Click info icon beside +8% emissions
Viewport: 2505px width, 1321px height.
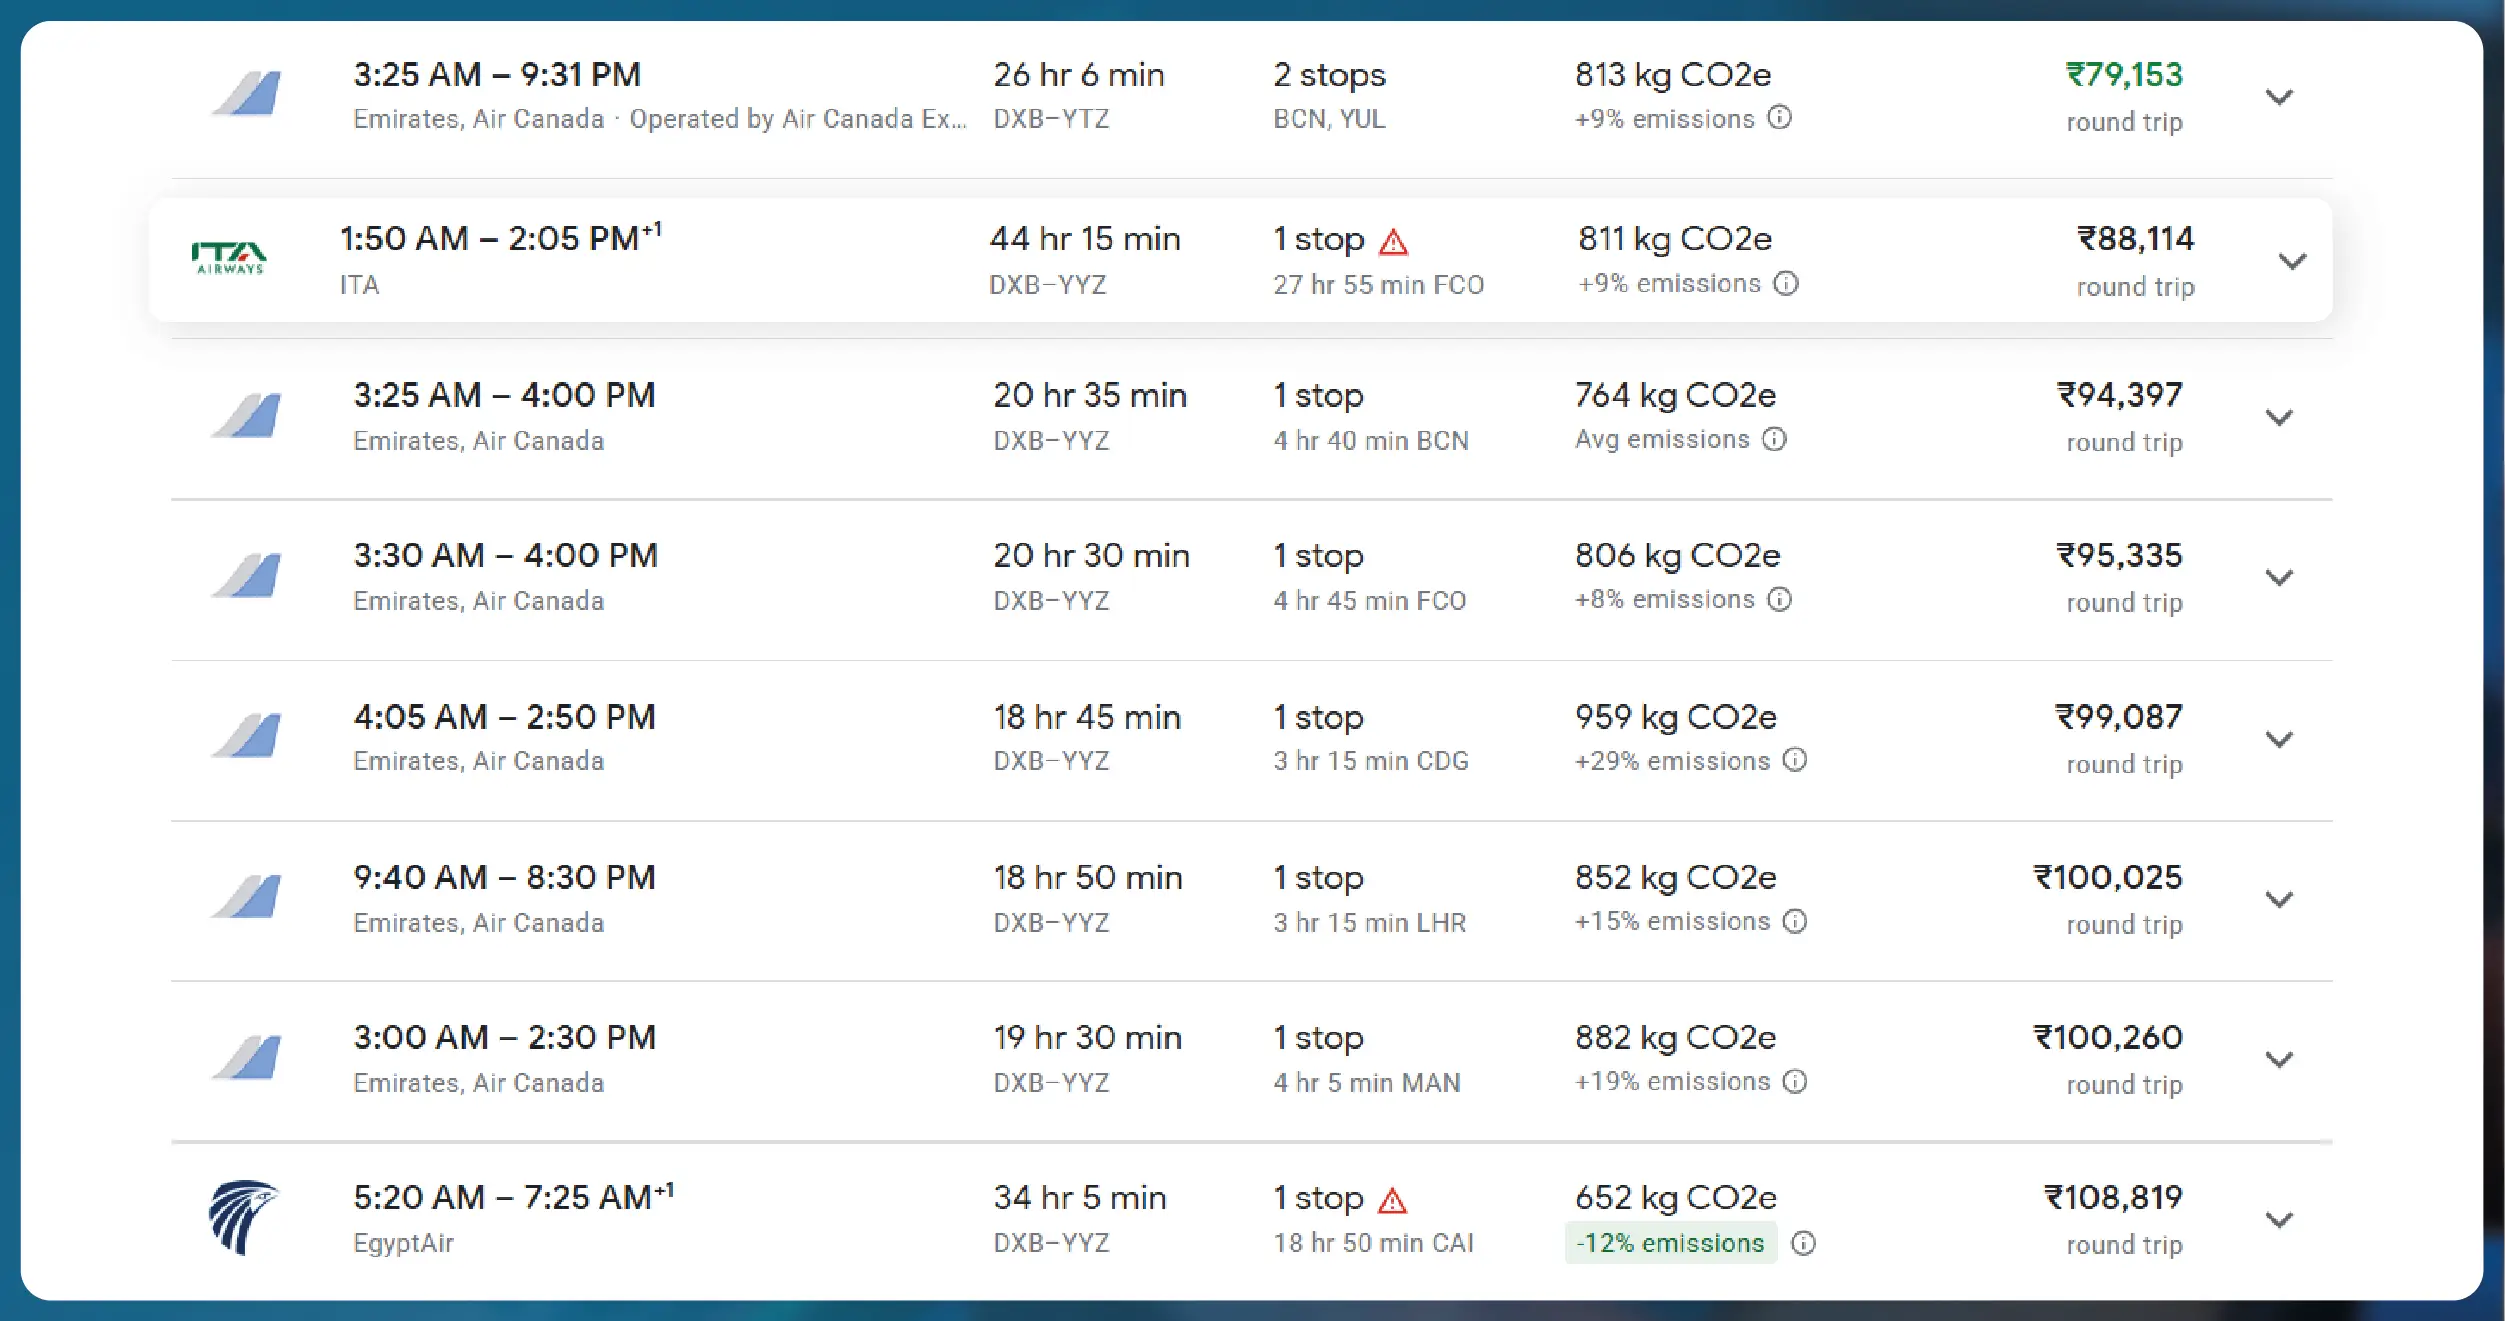1779,599
